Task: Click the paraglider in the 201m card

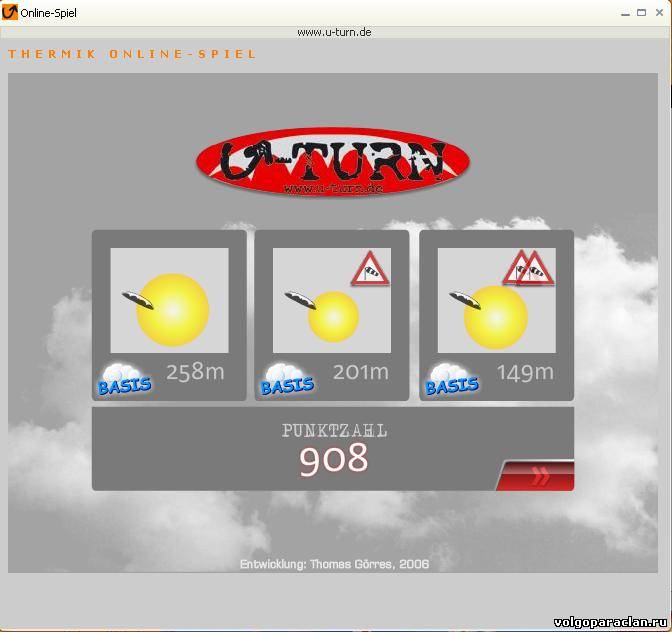Action: point(300,300)
